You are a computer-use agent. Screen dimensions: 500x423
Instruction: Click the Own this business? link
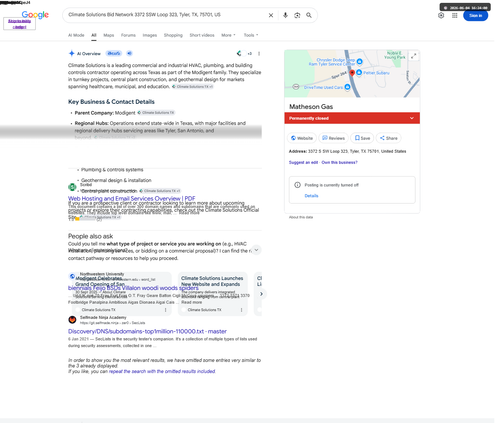(x=339, y=162)
